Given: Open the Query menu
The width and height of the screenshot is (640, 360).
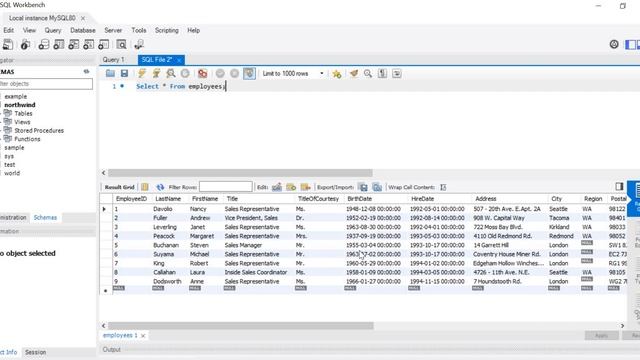Looking at the screenshot, I should click(53, 30).
